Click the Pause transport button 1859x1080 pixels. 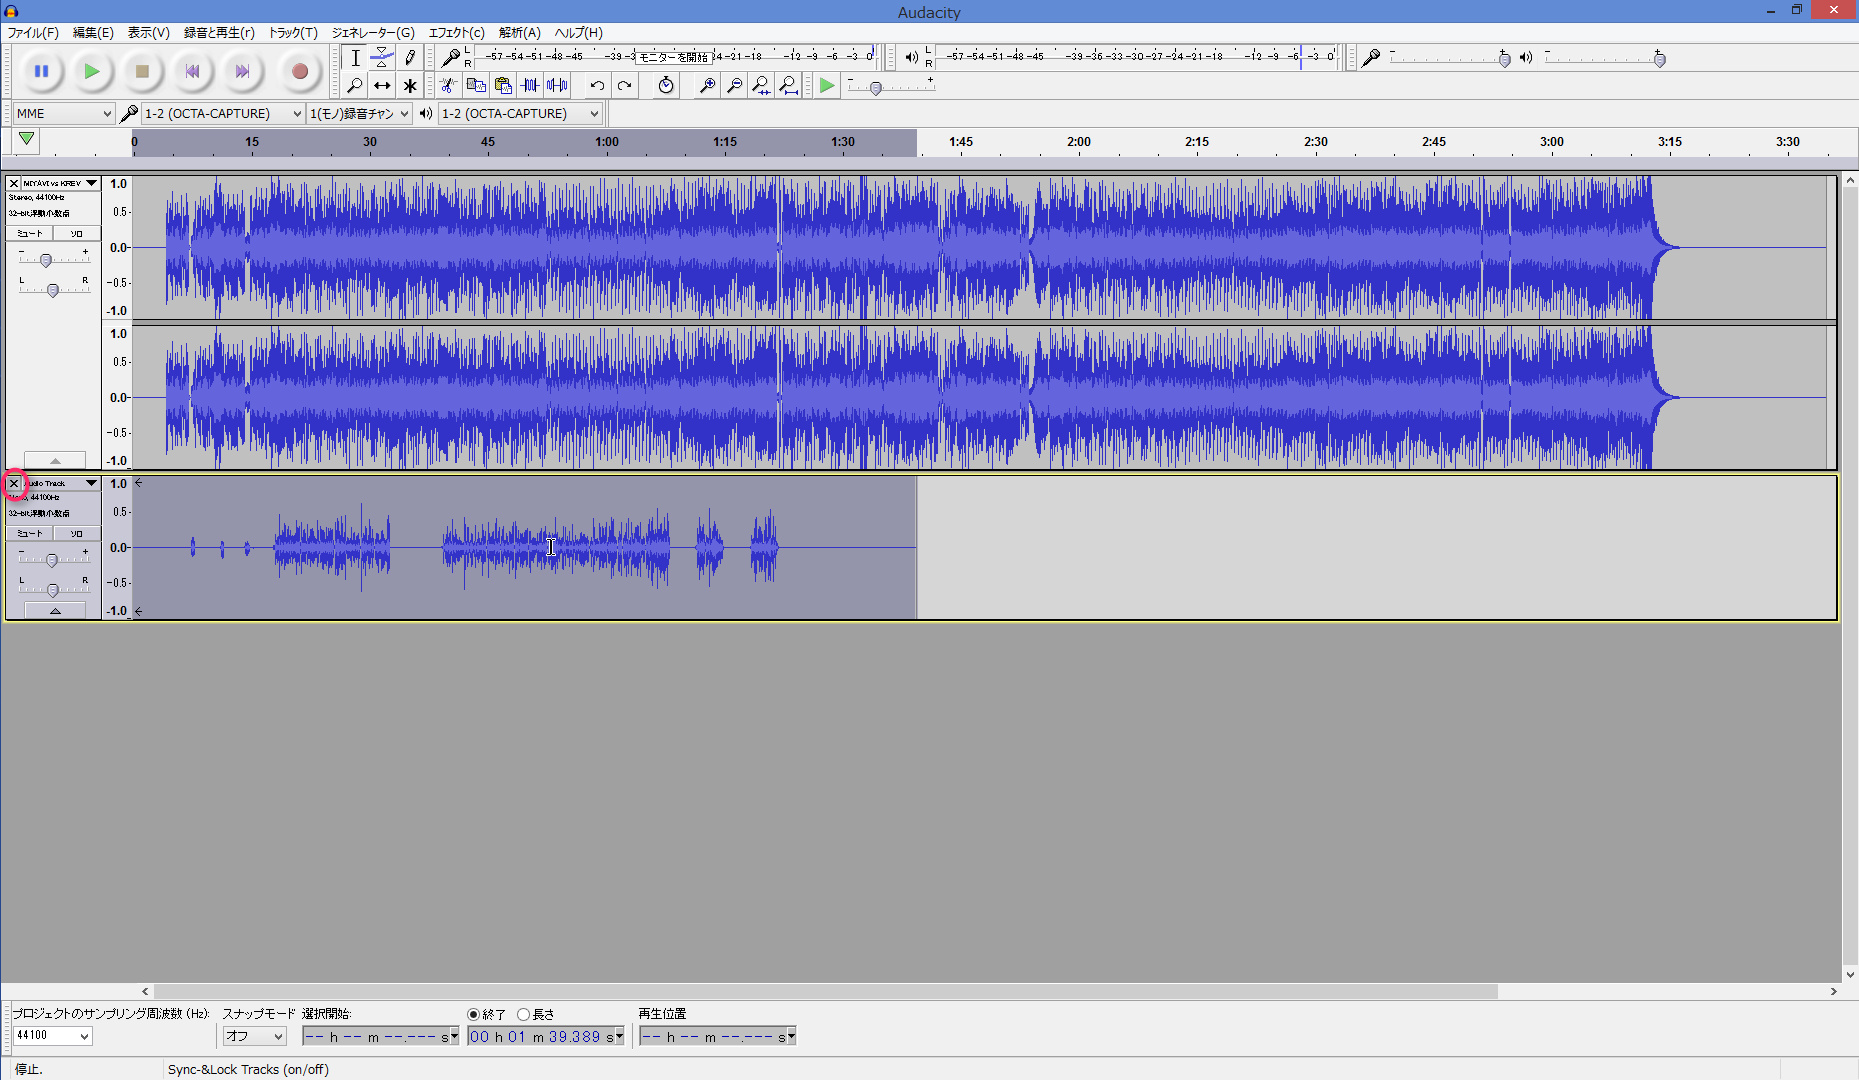tap(41, 71)
